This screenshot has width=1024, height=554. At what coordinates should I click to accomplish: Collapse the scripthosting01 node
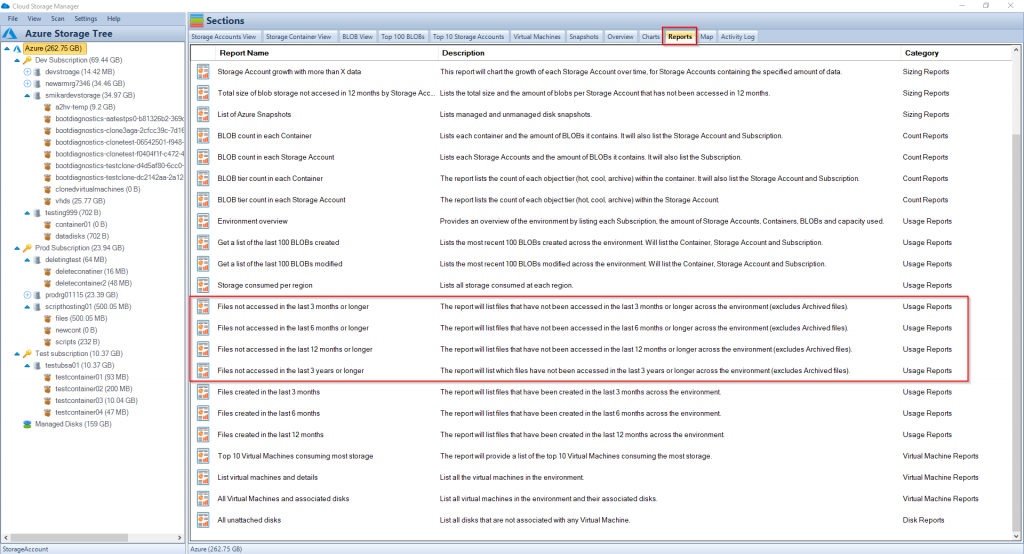(27, 307)
